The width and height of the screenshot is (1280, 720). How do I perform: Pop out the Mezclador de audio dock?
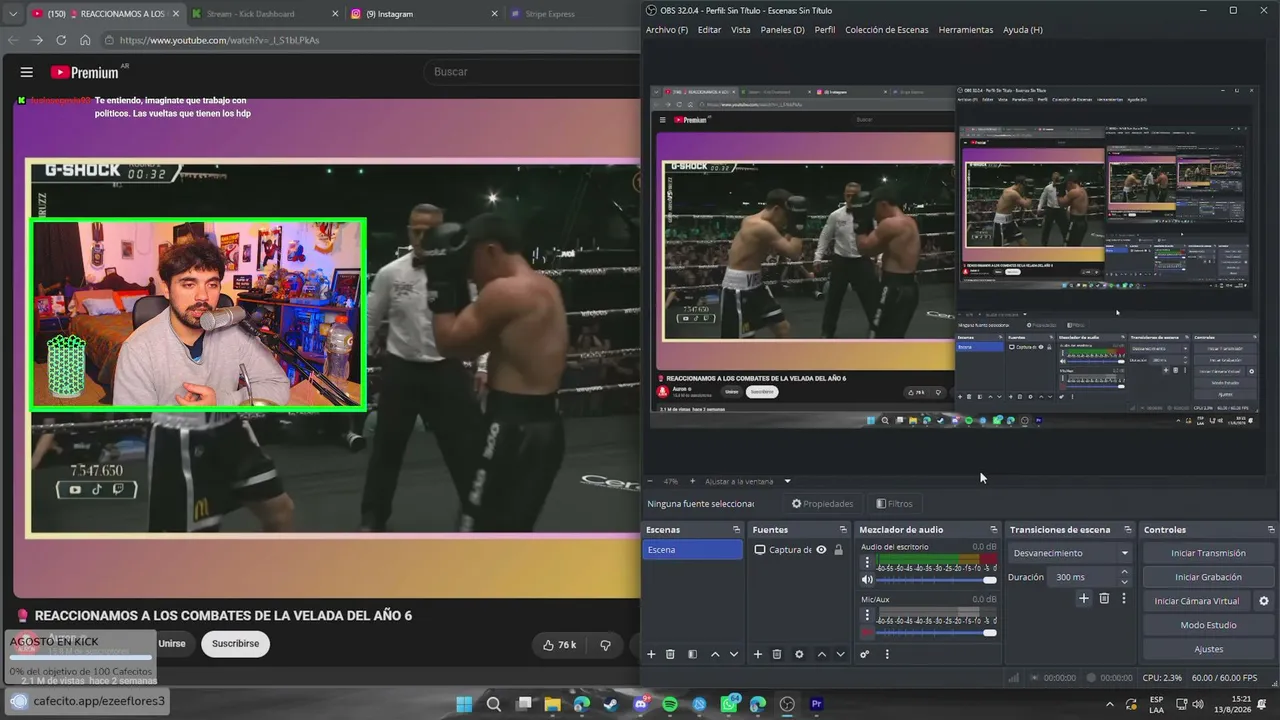[994, 530]
